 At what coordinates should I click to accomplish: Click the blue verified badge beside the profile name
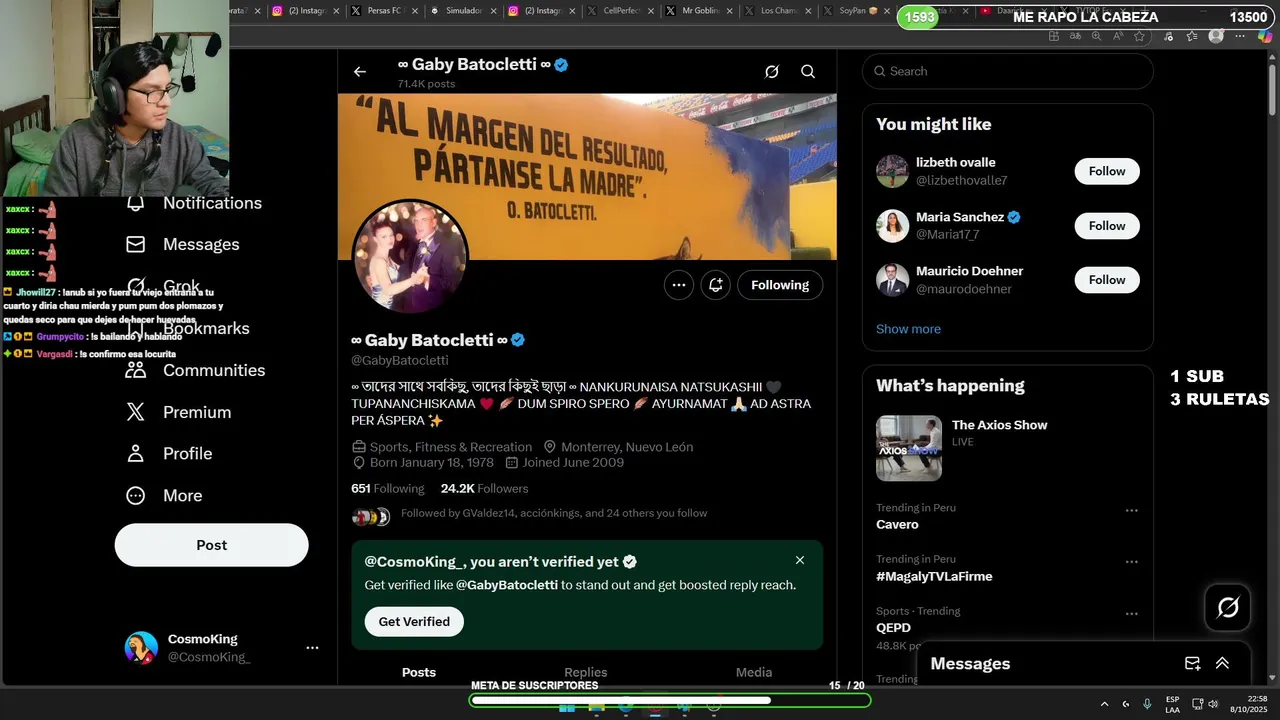[518, 340]
